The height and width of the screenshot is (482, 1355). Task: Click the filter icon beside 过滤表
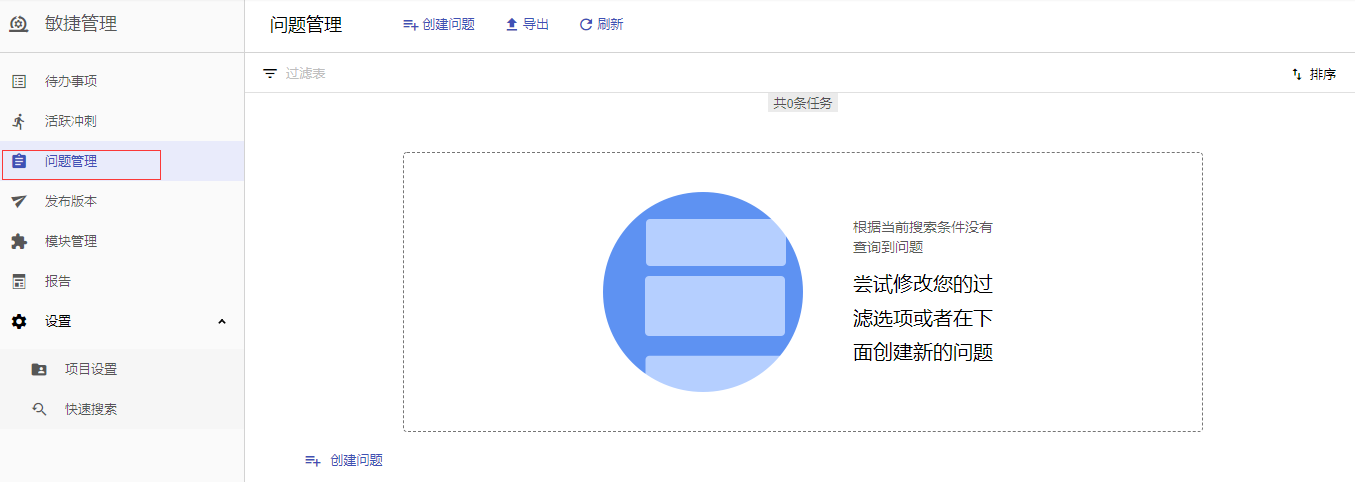pos(270,73)
